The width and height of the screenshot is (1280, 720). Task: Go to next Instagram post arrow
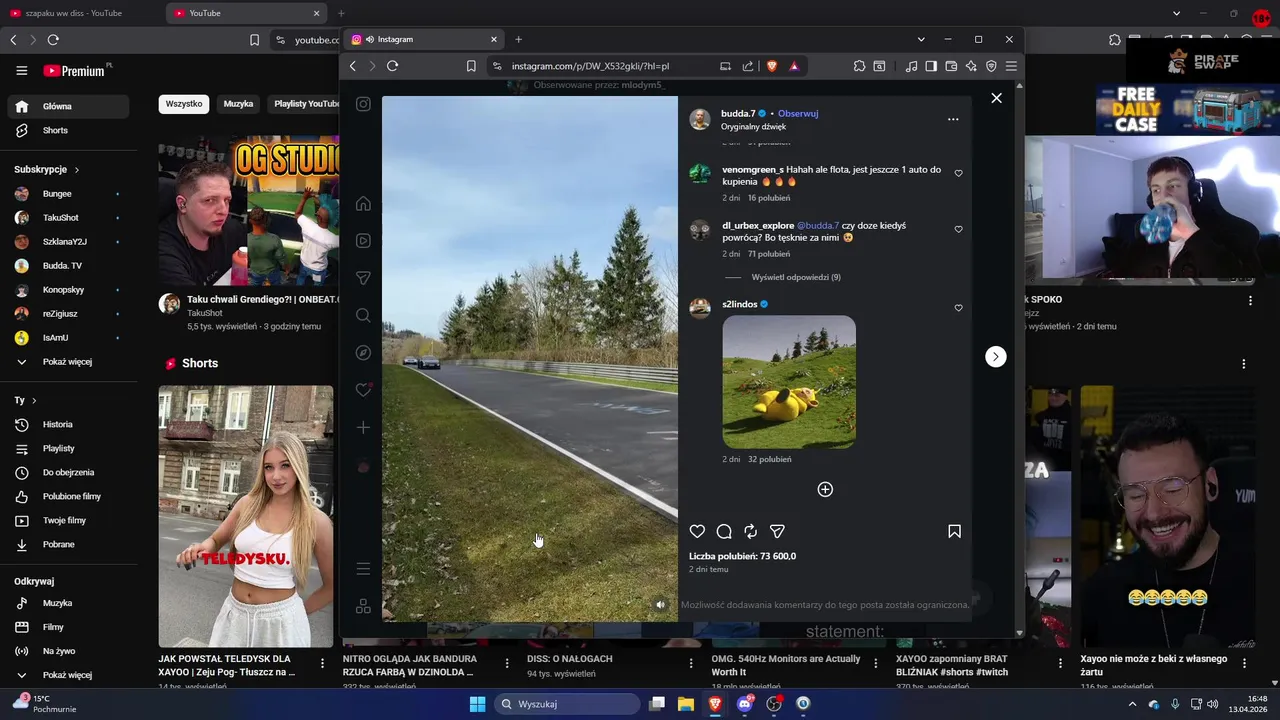tap(996, 357)
